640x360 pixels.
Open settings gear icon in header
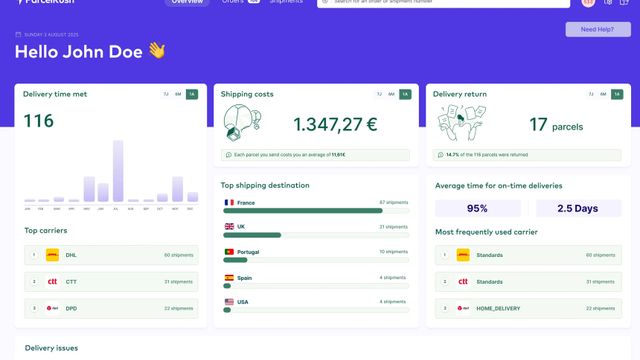[608, 2]
